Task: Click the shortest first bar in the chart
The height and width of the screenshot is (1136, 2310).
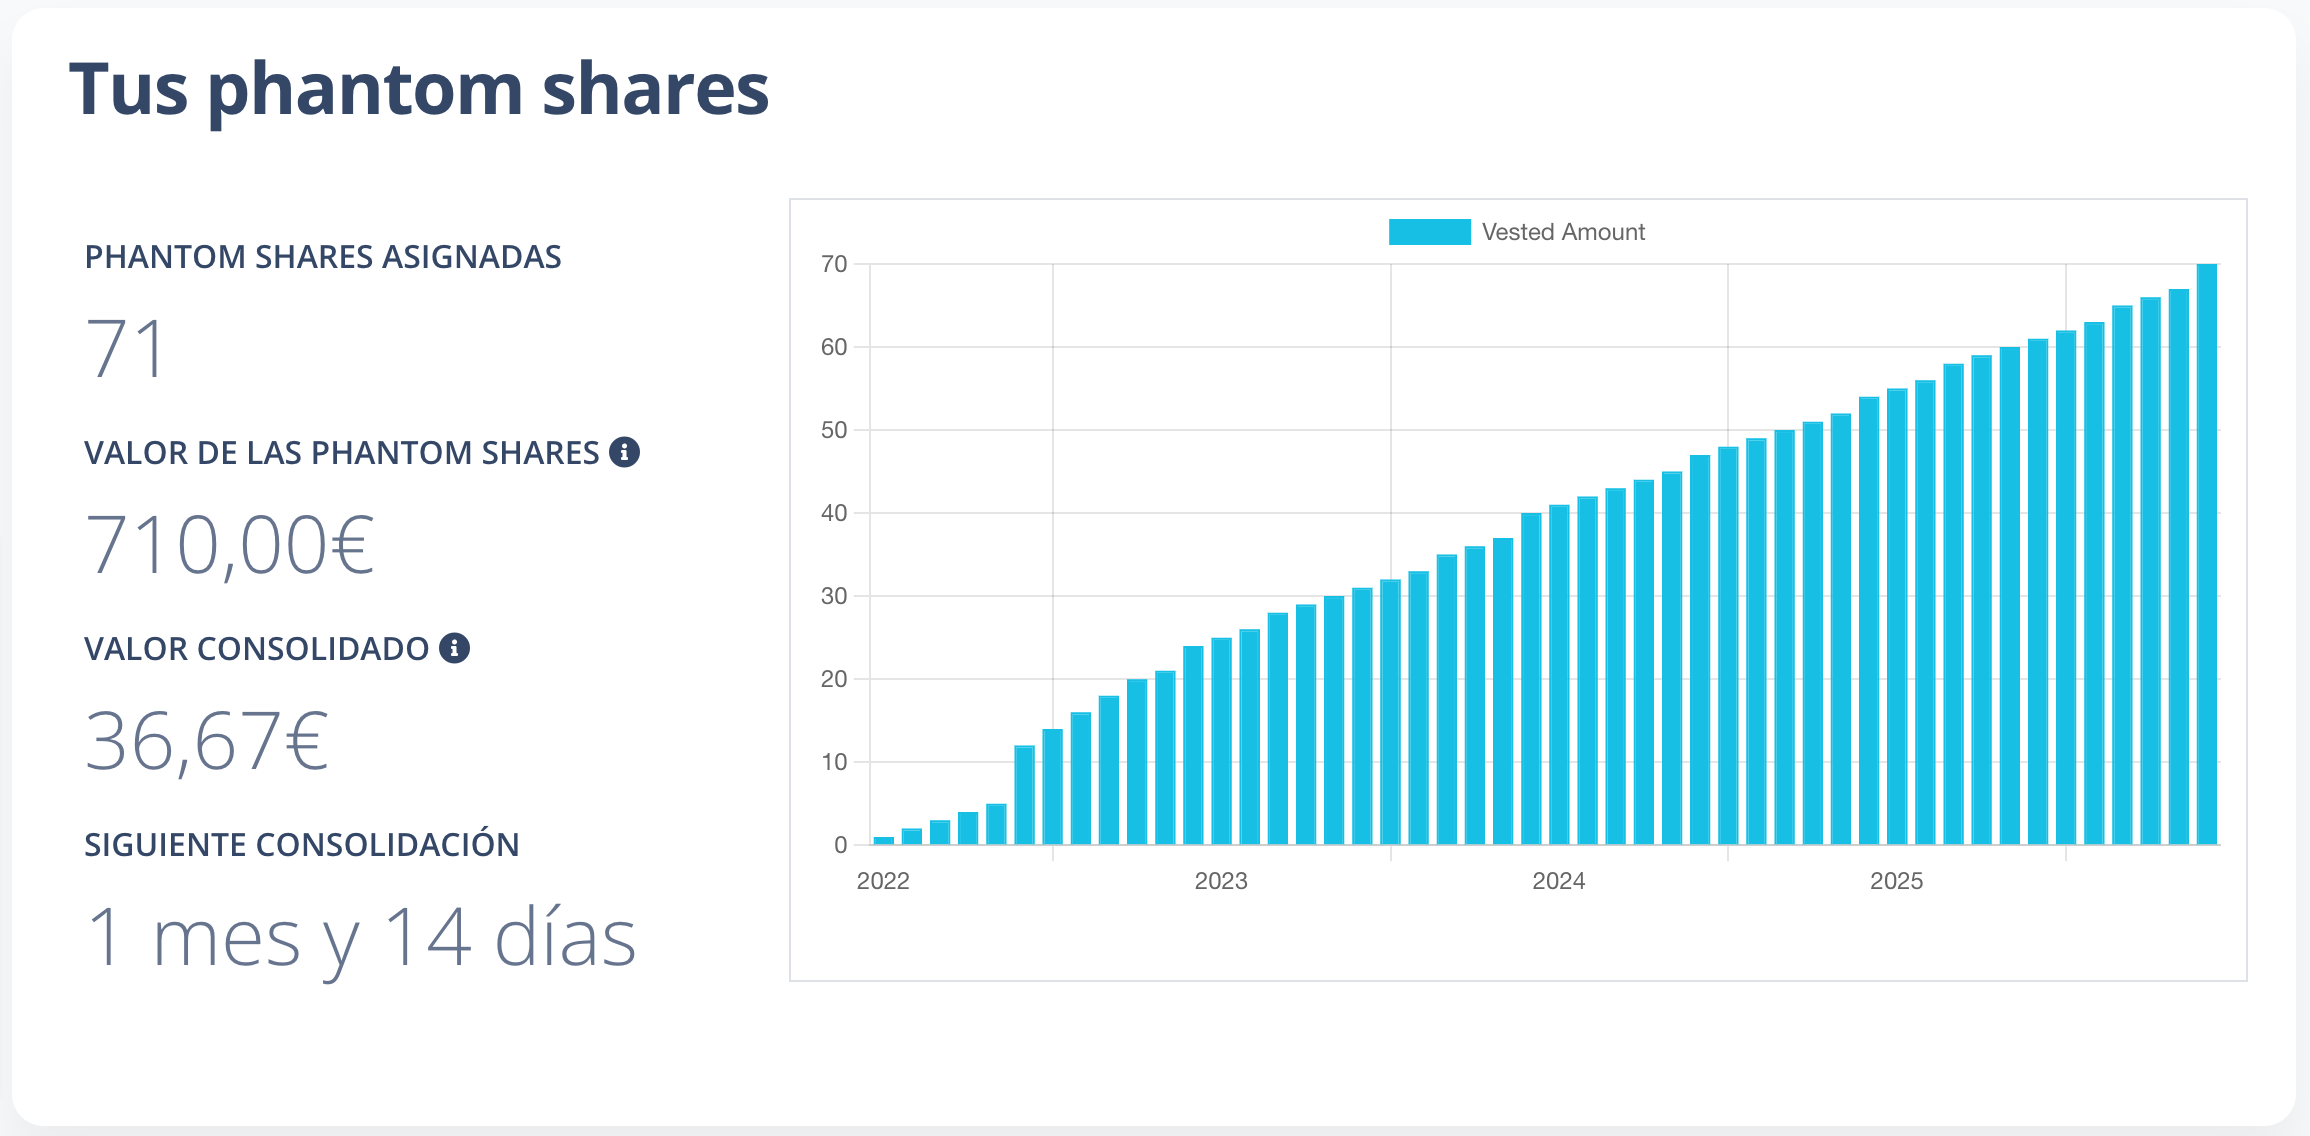Action: click(883, 840)
